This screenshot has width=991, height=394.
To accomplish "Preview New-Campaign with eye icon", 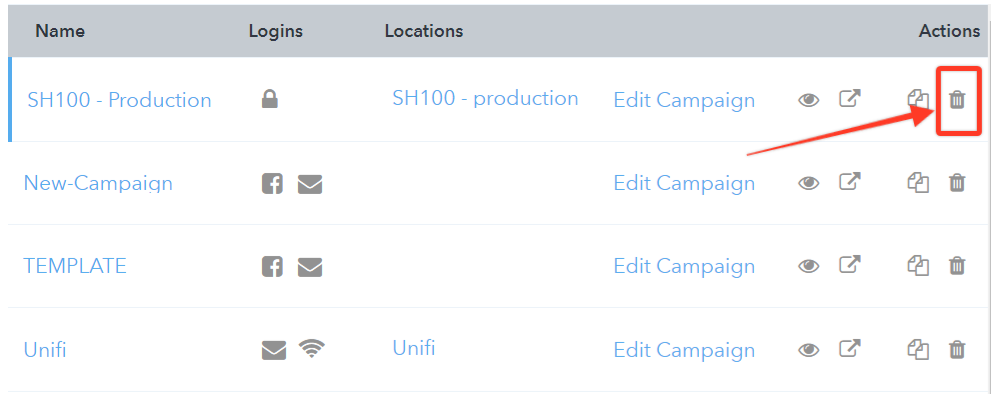I will pyautogui.click(x=808, y=183).
